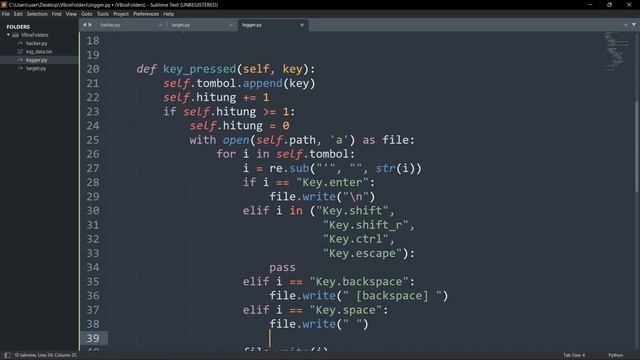Click line number 39 in the gutter
The height and width of the screenshot is (360, 640).
(x=93, y=338)
